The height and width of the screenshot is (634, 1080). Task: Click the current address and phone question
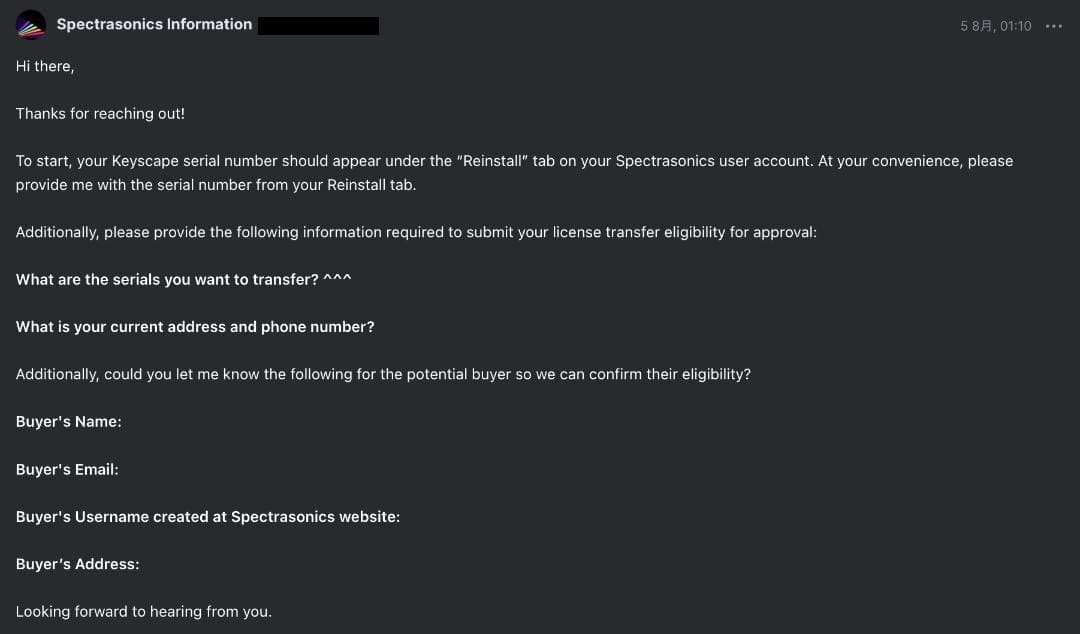[x=195, y=327]
